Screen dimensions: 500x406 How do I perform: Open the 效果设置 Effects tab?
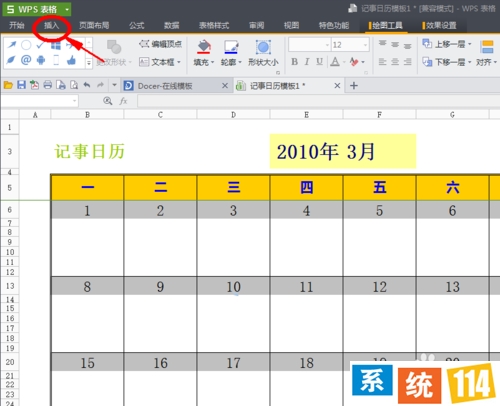[439, 25]
